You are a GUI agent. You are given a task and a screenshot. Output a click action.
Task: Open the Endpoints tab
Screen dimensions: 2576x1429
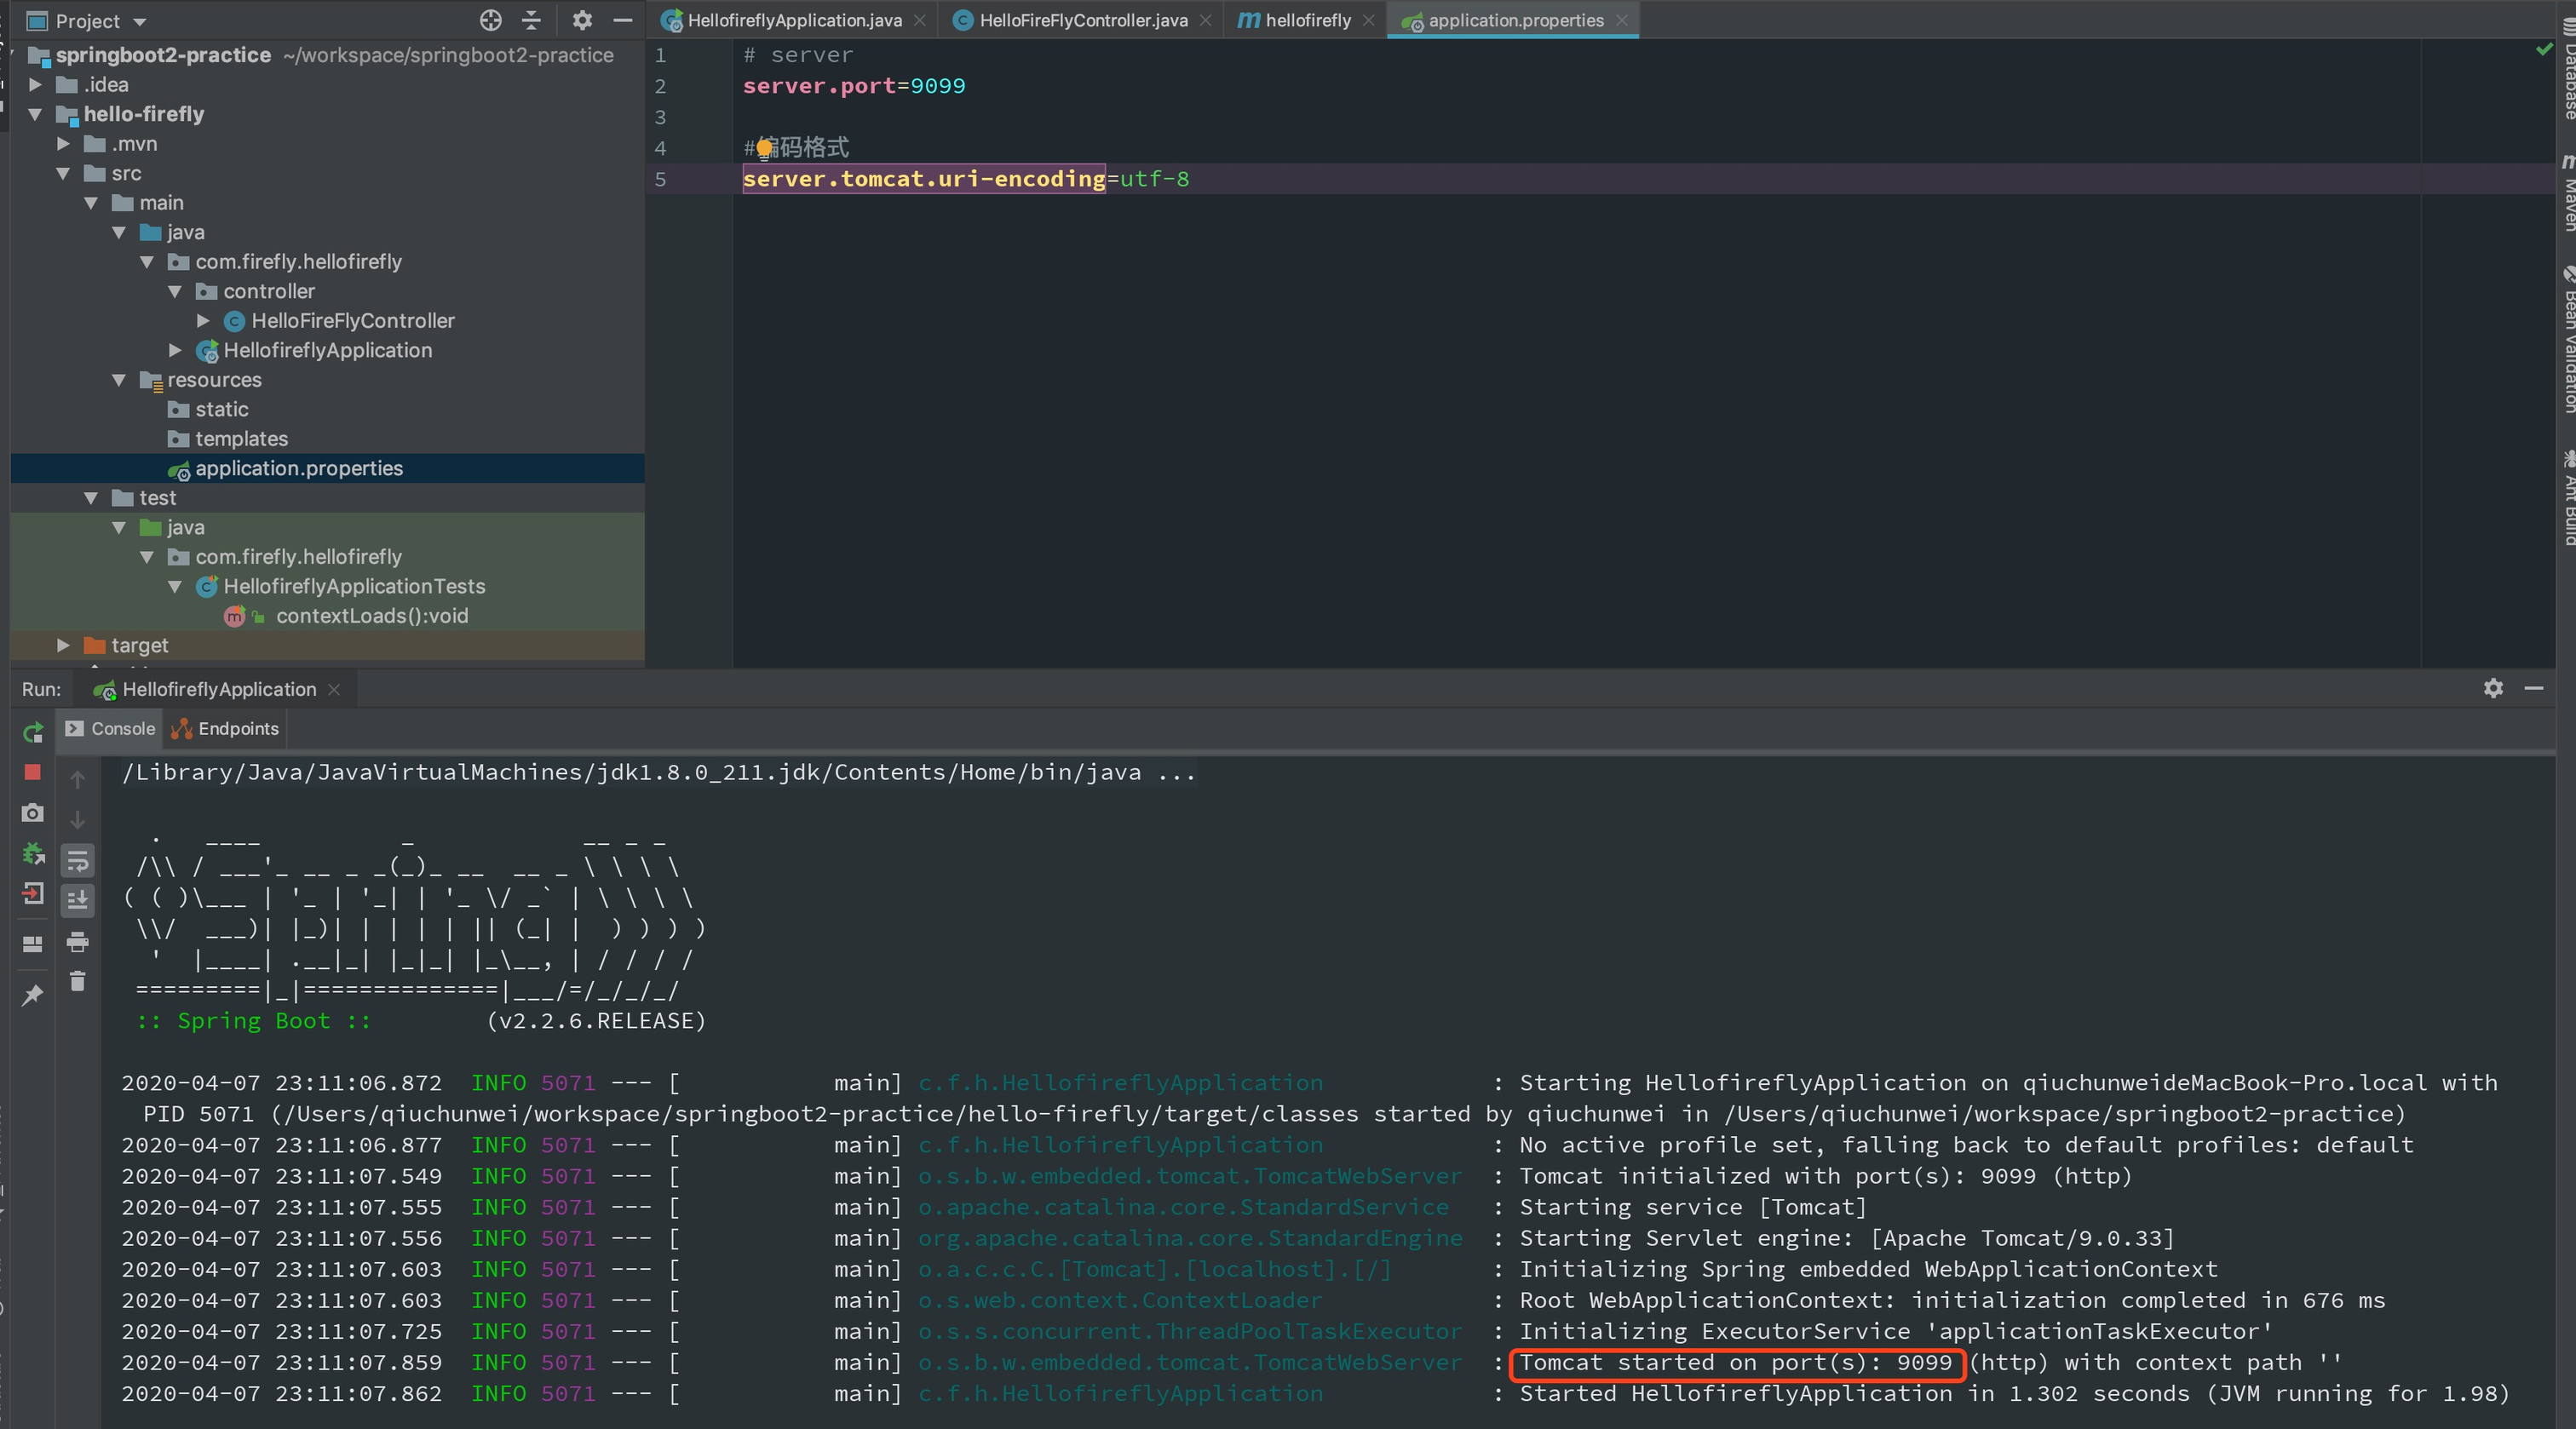click(x=226, y=728)
